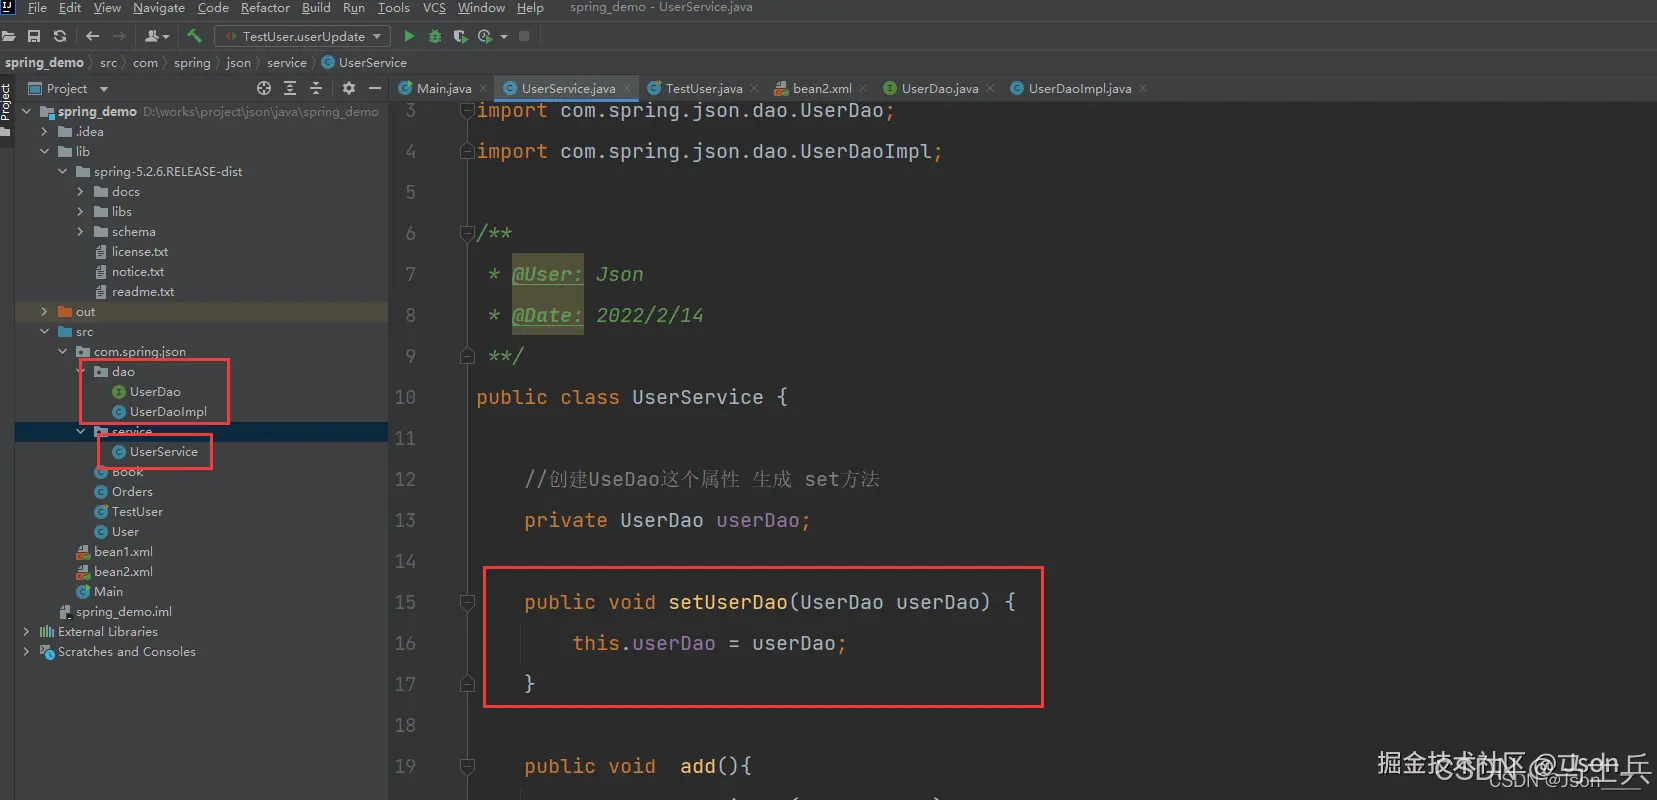Image resolution: width=1657 pixels, height=800 pixels.
Task: Expand the libs folder
Action: (x=80, y=211)
